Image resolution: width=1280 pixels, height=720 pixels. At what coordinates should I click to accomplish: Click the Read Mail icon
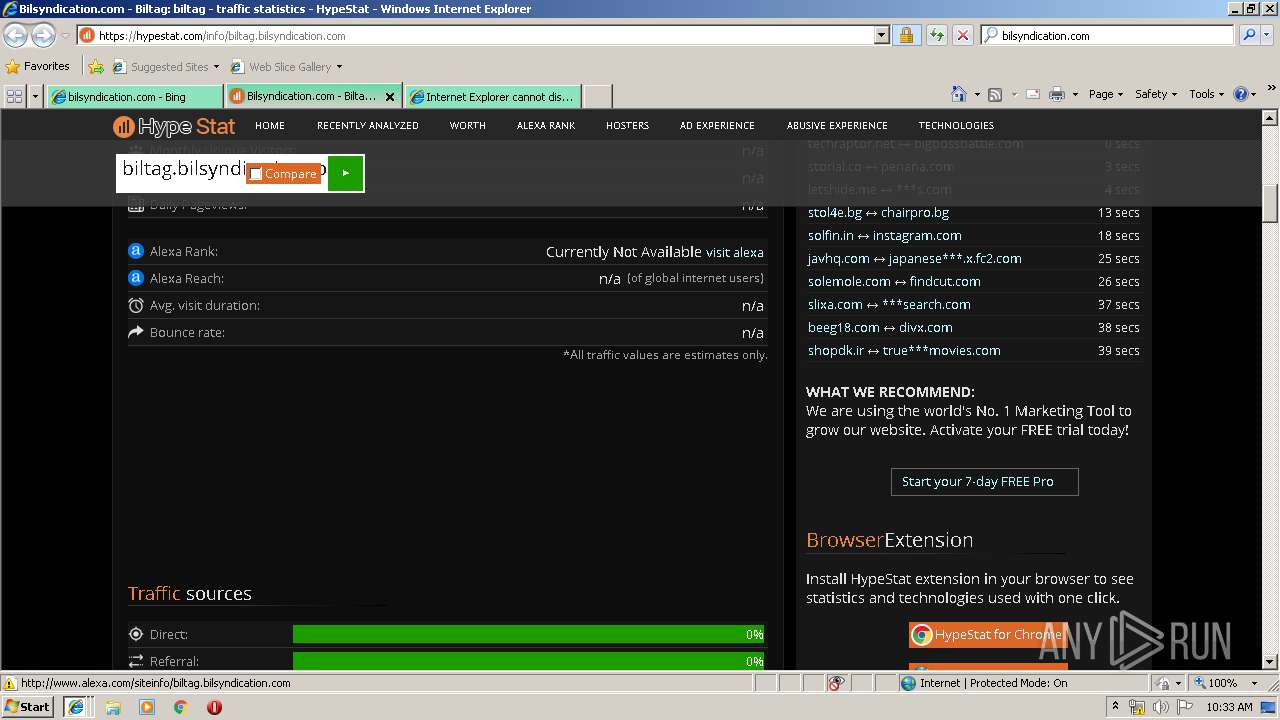(1032, 94)
